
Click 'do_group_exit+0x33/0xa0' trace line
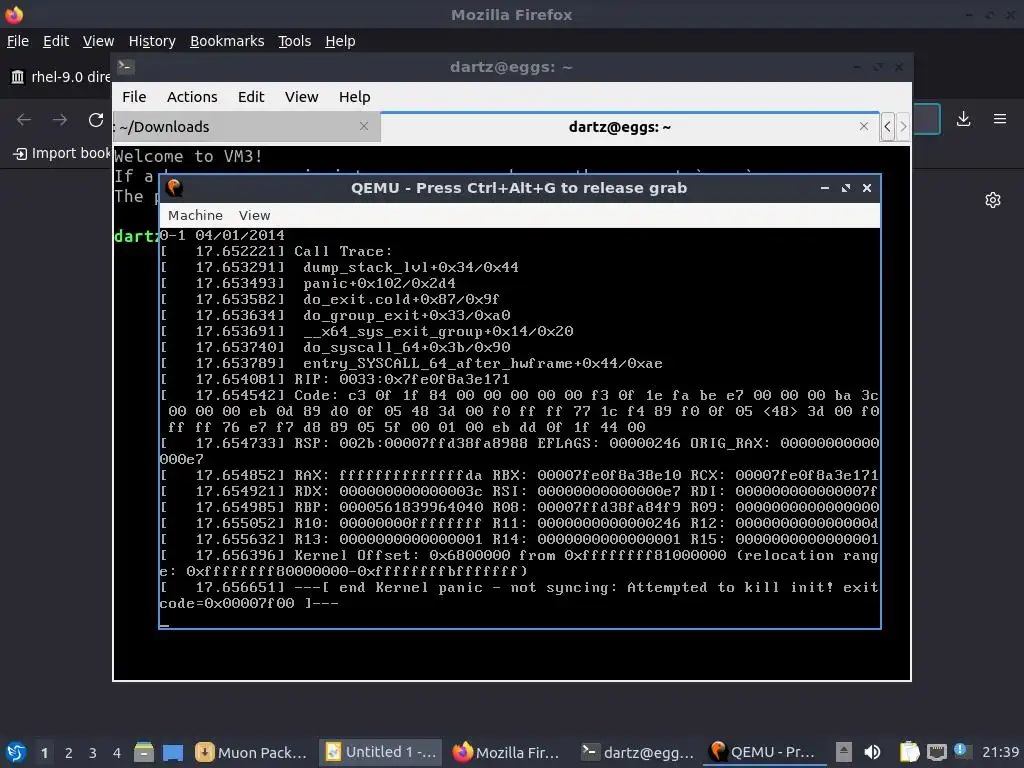tap(406, 315)
